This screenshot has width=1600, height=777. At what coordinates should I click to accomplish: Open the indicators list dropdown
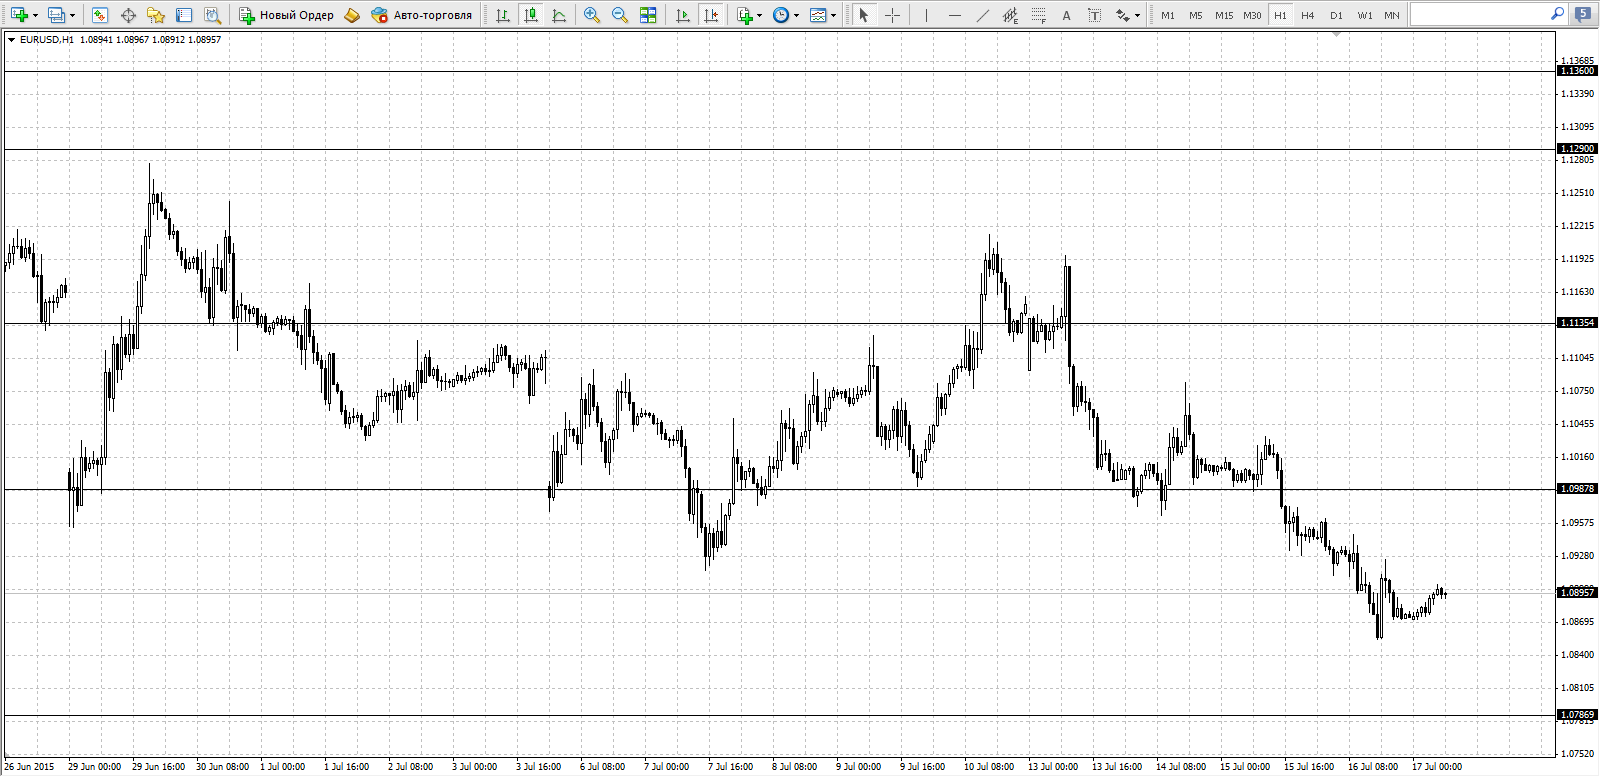(760, 15)
